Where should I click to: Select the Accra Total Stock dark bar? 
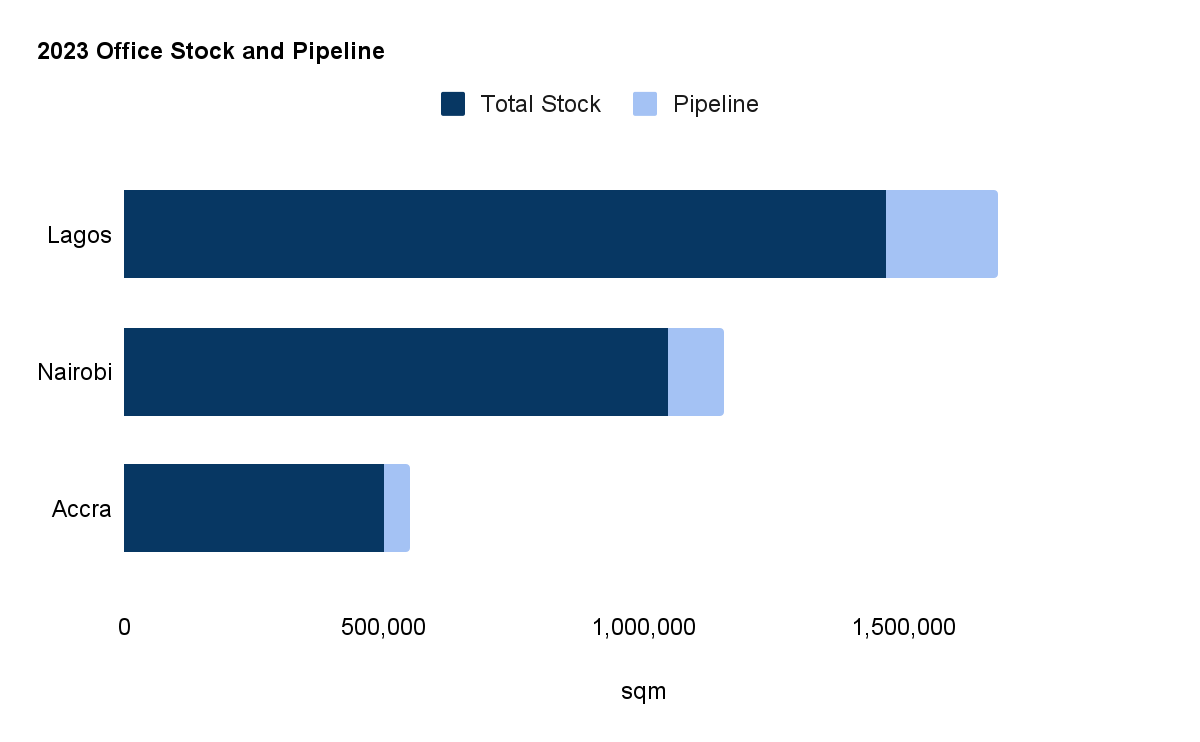[254, 508]
